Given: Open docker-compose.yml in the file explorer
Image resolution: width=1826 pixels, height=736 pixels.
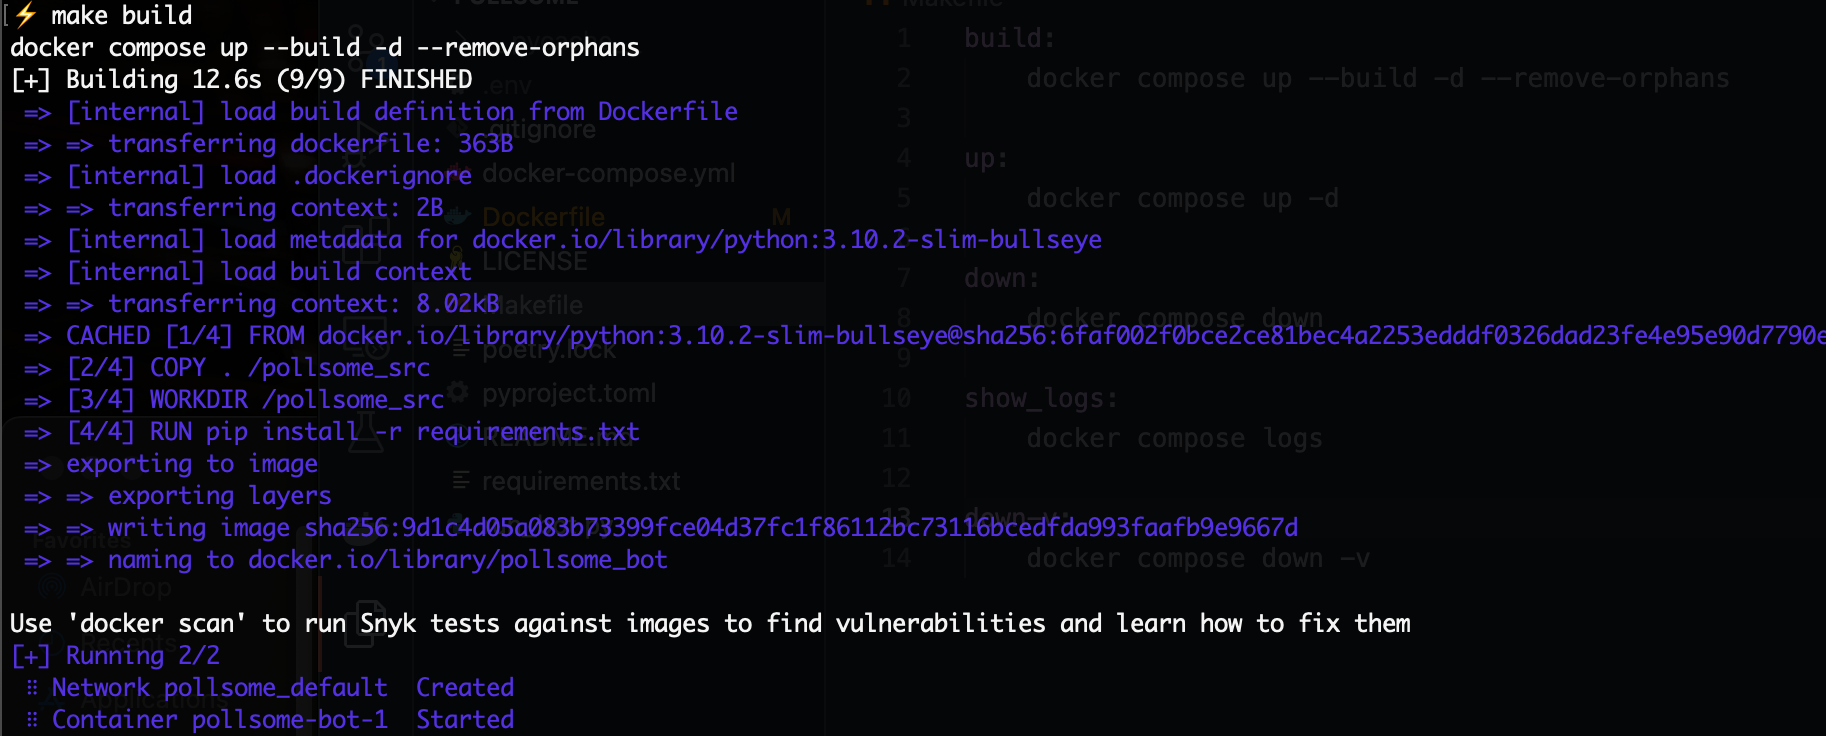Looking at the screenshot, I should 608,173.
